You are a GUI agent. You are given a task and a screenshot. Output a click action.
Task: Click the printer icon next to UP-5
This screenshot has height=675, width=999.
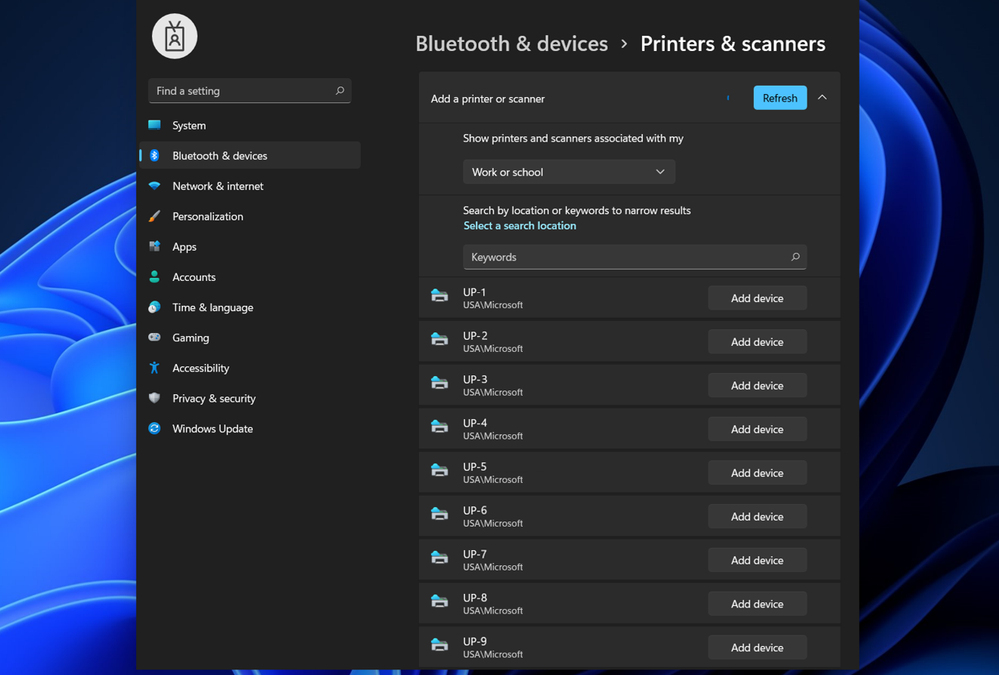pyautogui.click(x=440, y=470)
